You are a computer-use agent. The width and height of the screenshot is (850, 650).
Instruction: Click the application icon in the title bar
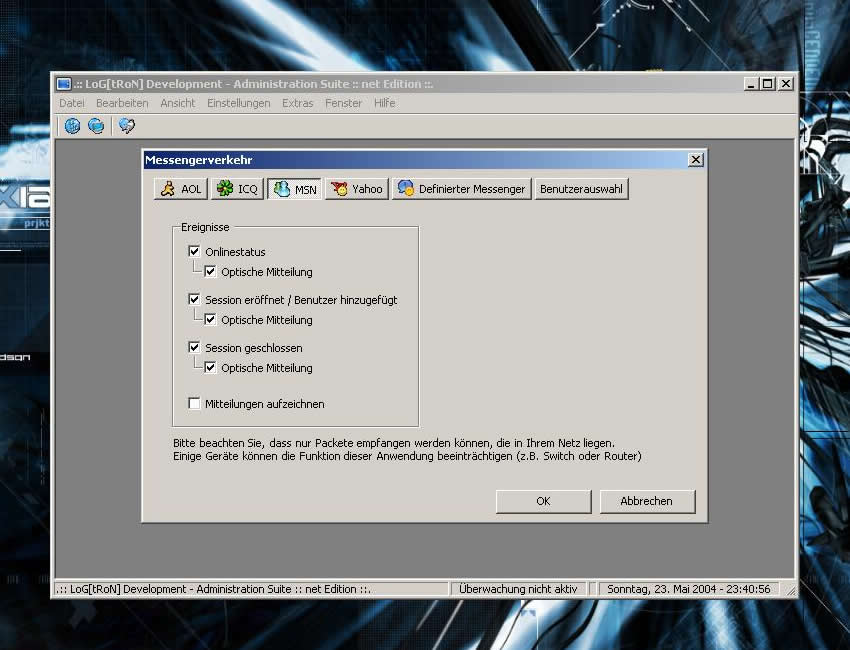click(x=64, y=84)
